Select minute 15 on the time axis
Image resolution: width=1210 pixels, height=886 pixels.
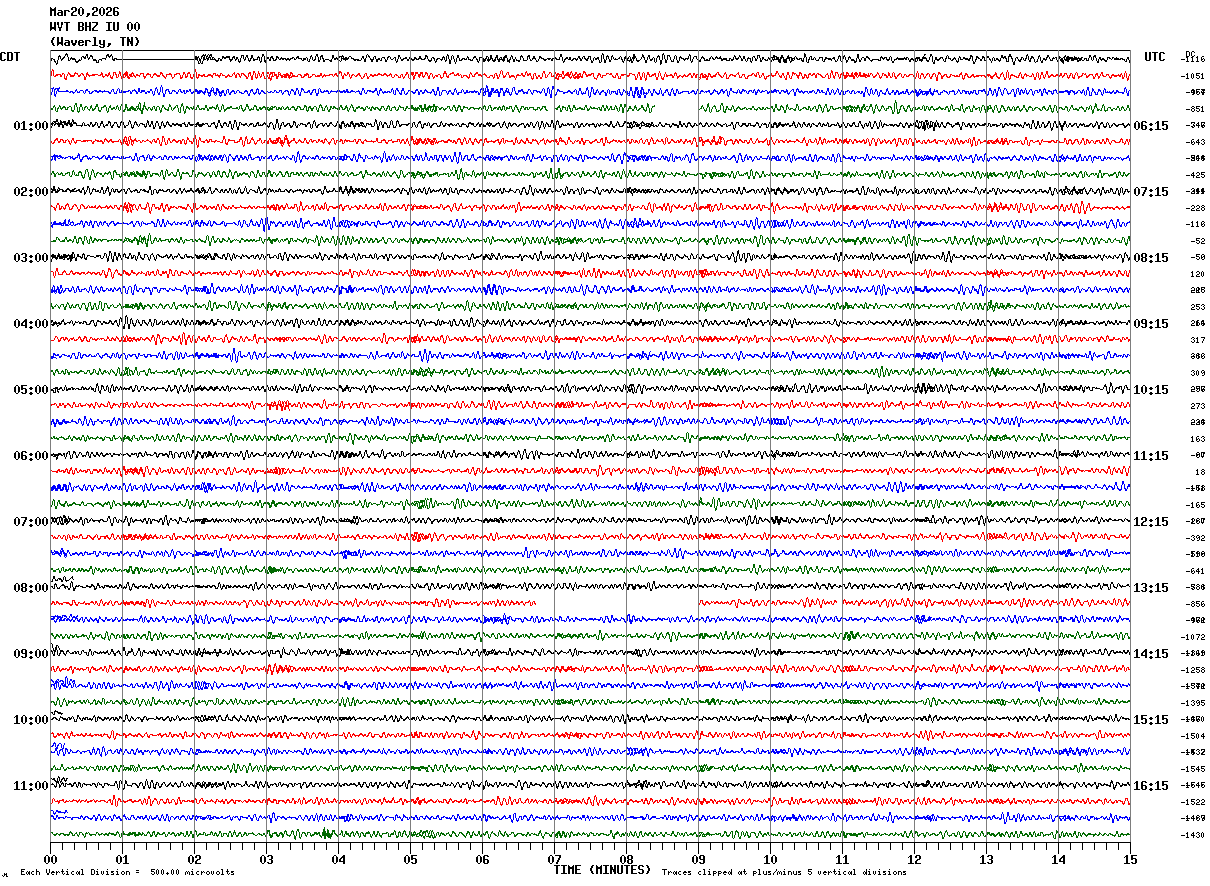point(1130,859)
